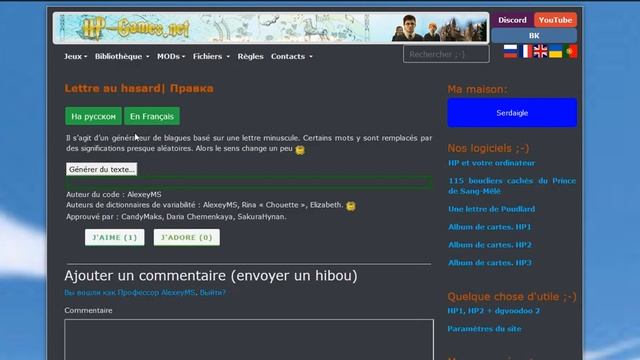The image size is (640, 360).
Task: Open the YouTube channel button
Action: click(556, 20)
